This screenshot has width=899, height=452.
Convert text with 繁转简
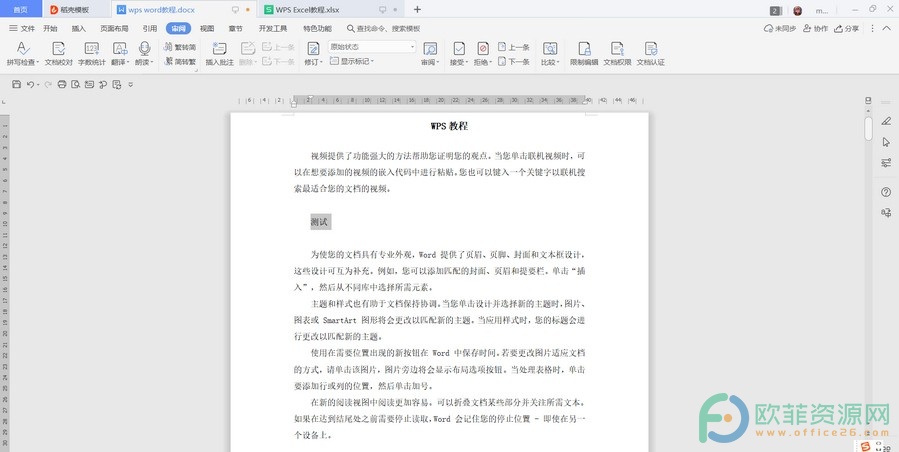coord(180,47)
